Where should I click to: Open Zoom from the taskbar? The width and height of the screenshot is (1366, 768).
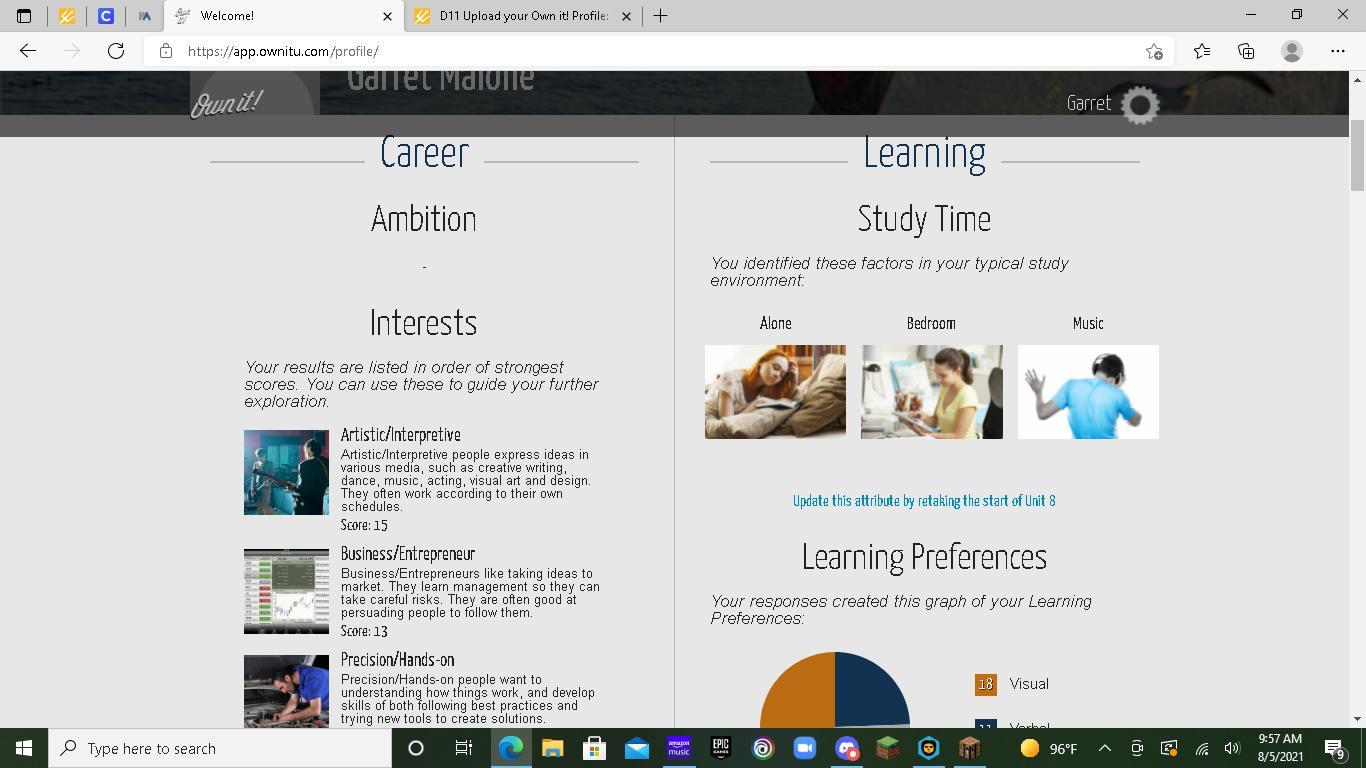804,748
